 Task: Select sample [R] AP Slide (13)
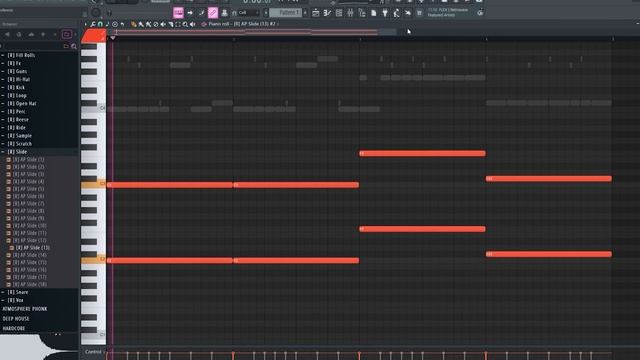point(32,248)
